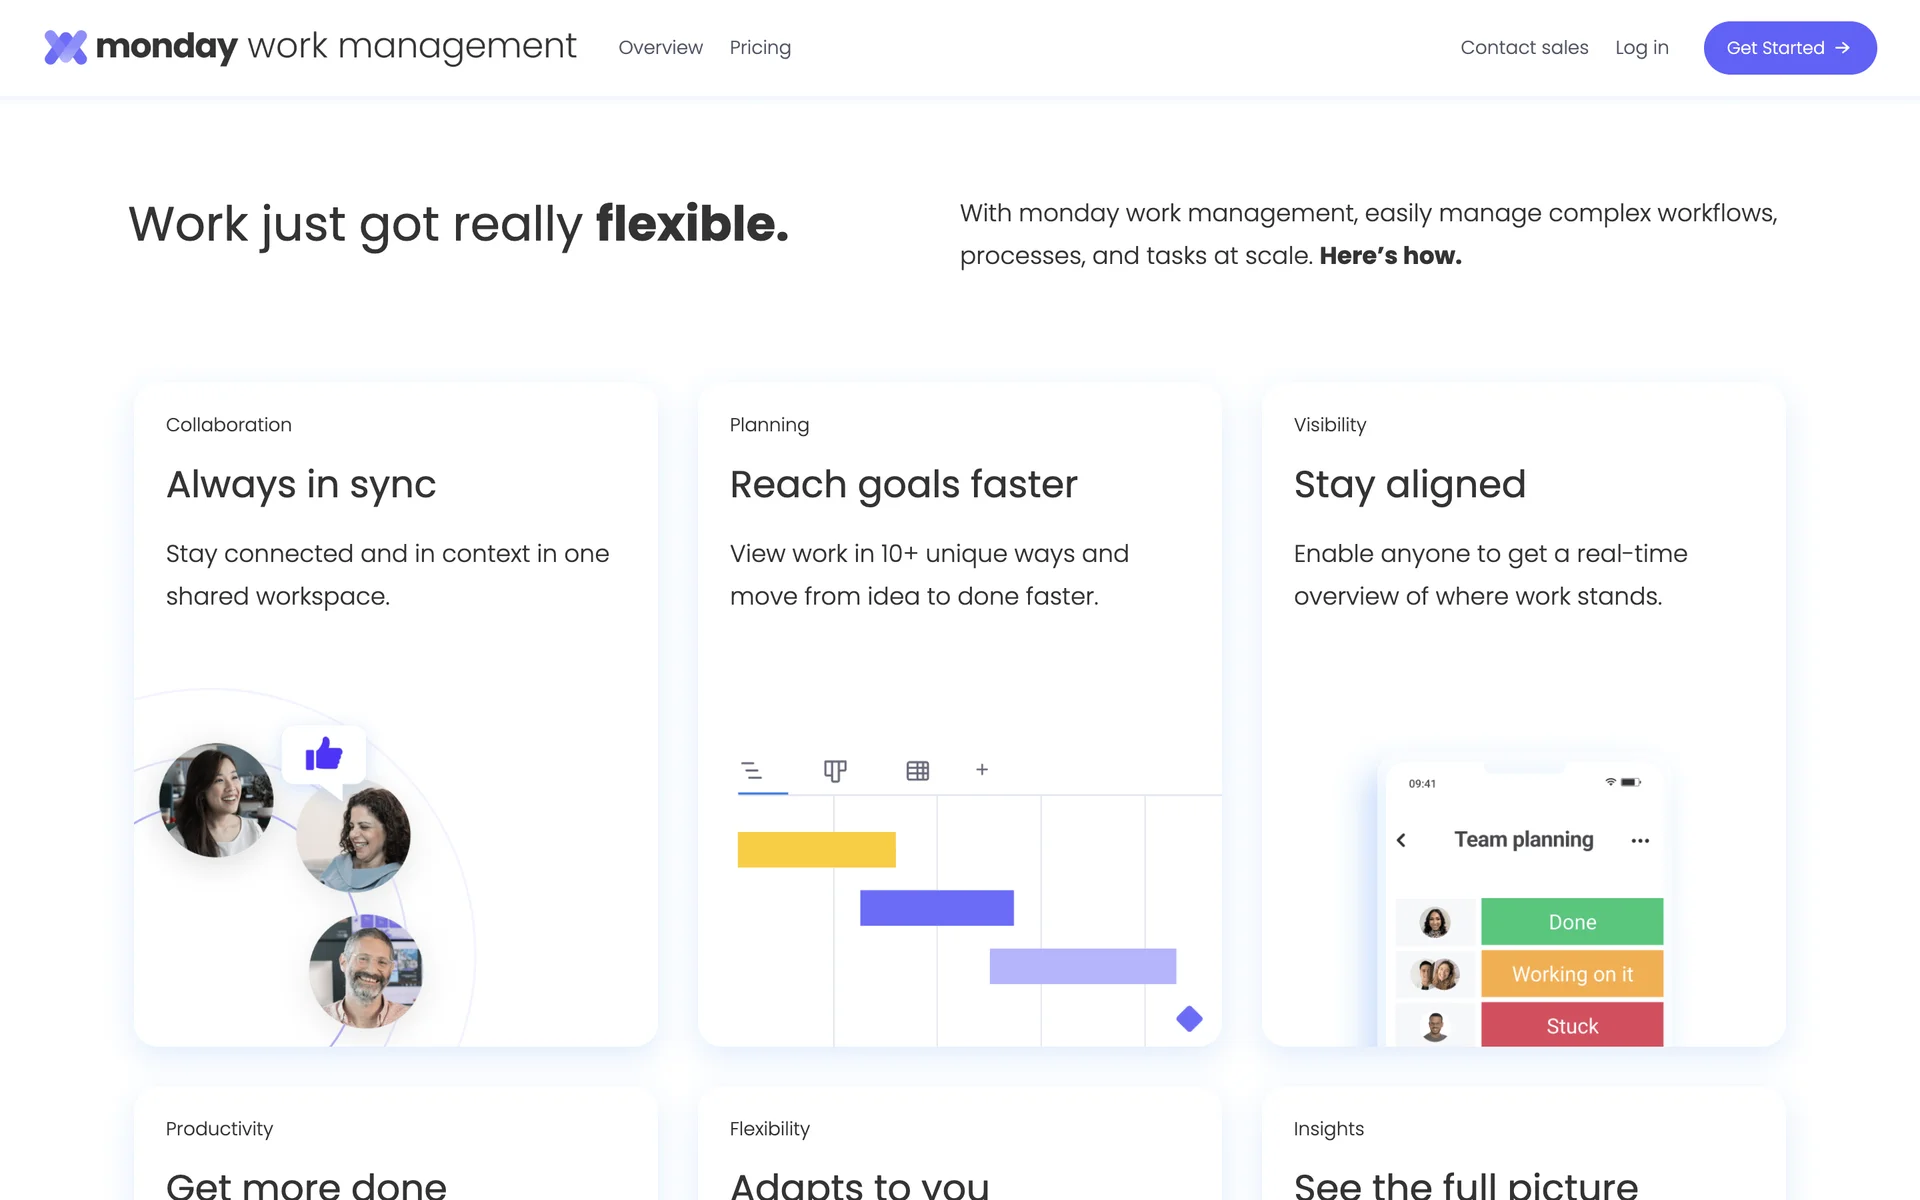
Task: Click the red Stuck status label
Action: [1571, 1026]
